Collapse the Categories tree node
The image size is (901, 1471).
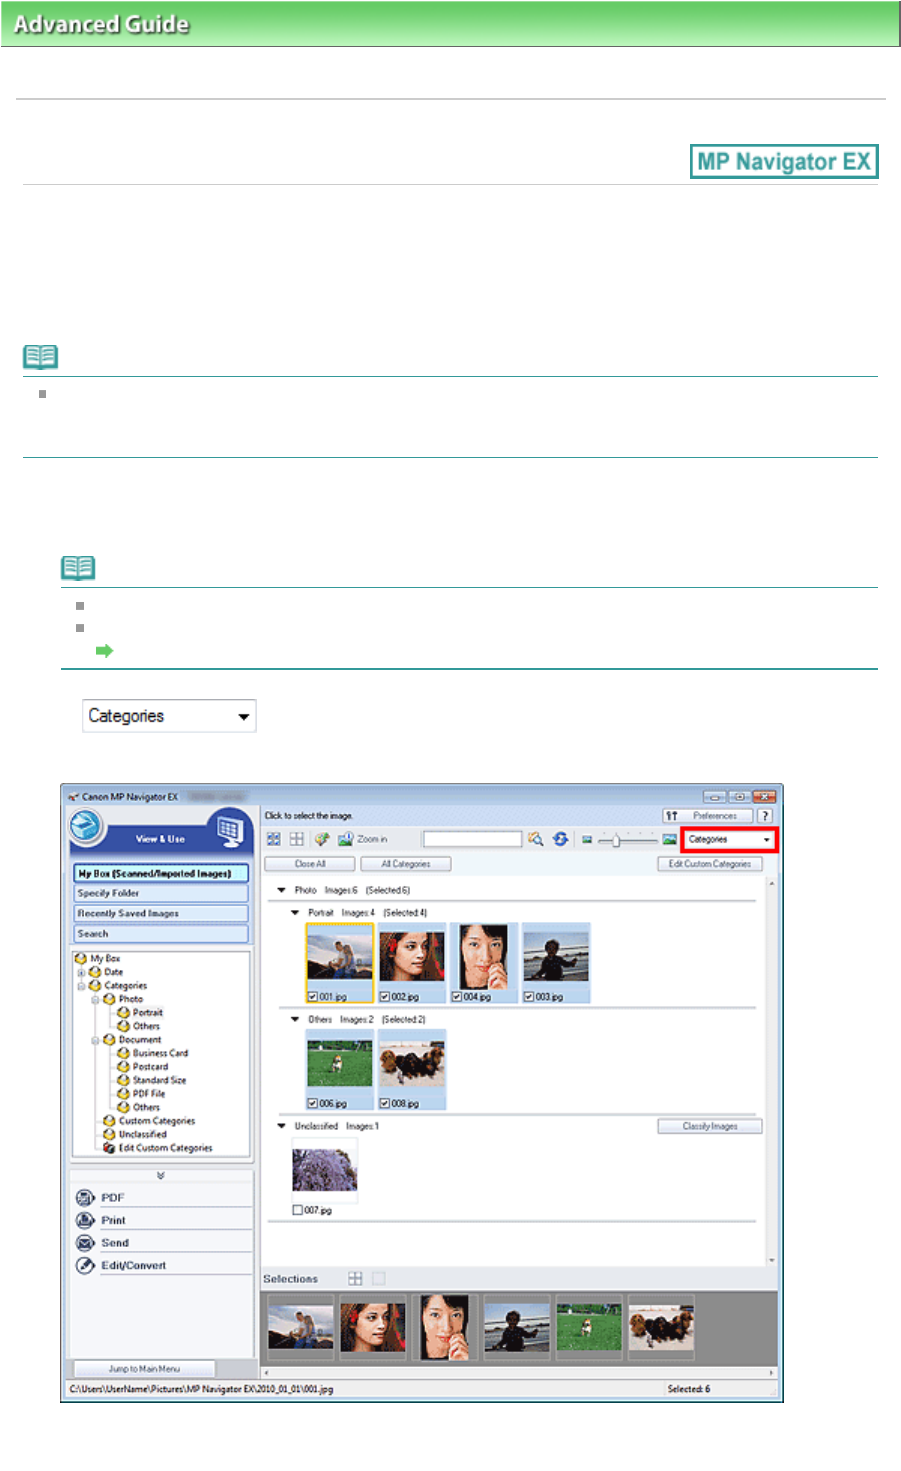[81, 985]
